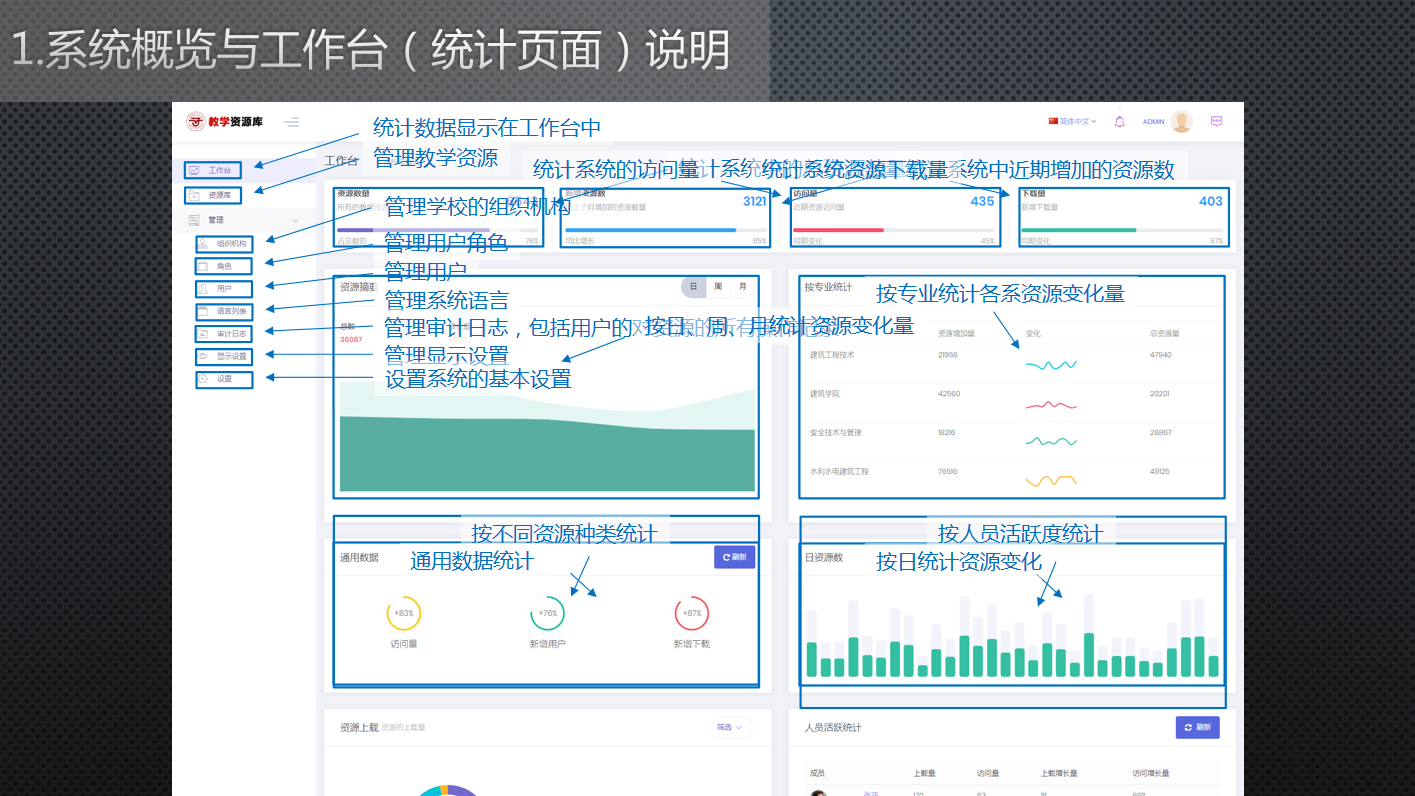Click the +76% 新增用户 circular gauge
The height and width of the screenshot is (796, 1415).
(x=547, y=613)
